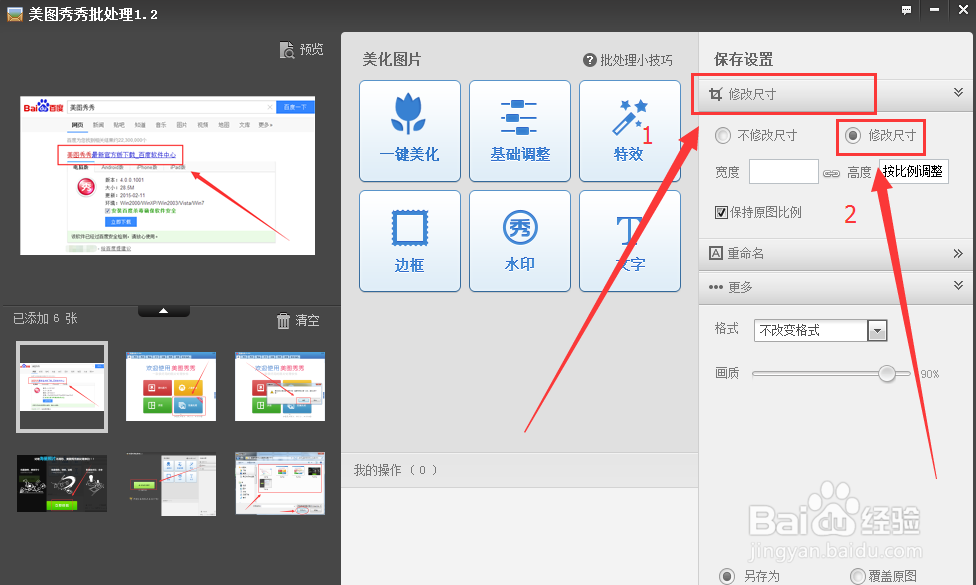The width and height of the screenshot is (976, 585).
Task: Click the 宽度 width input field
Action: point(784,171)
